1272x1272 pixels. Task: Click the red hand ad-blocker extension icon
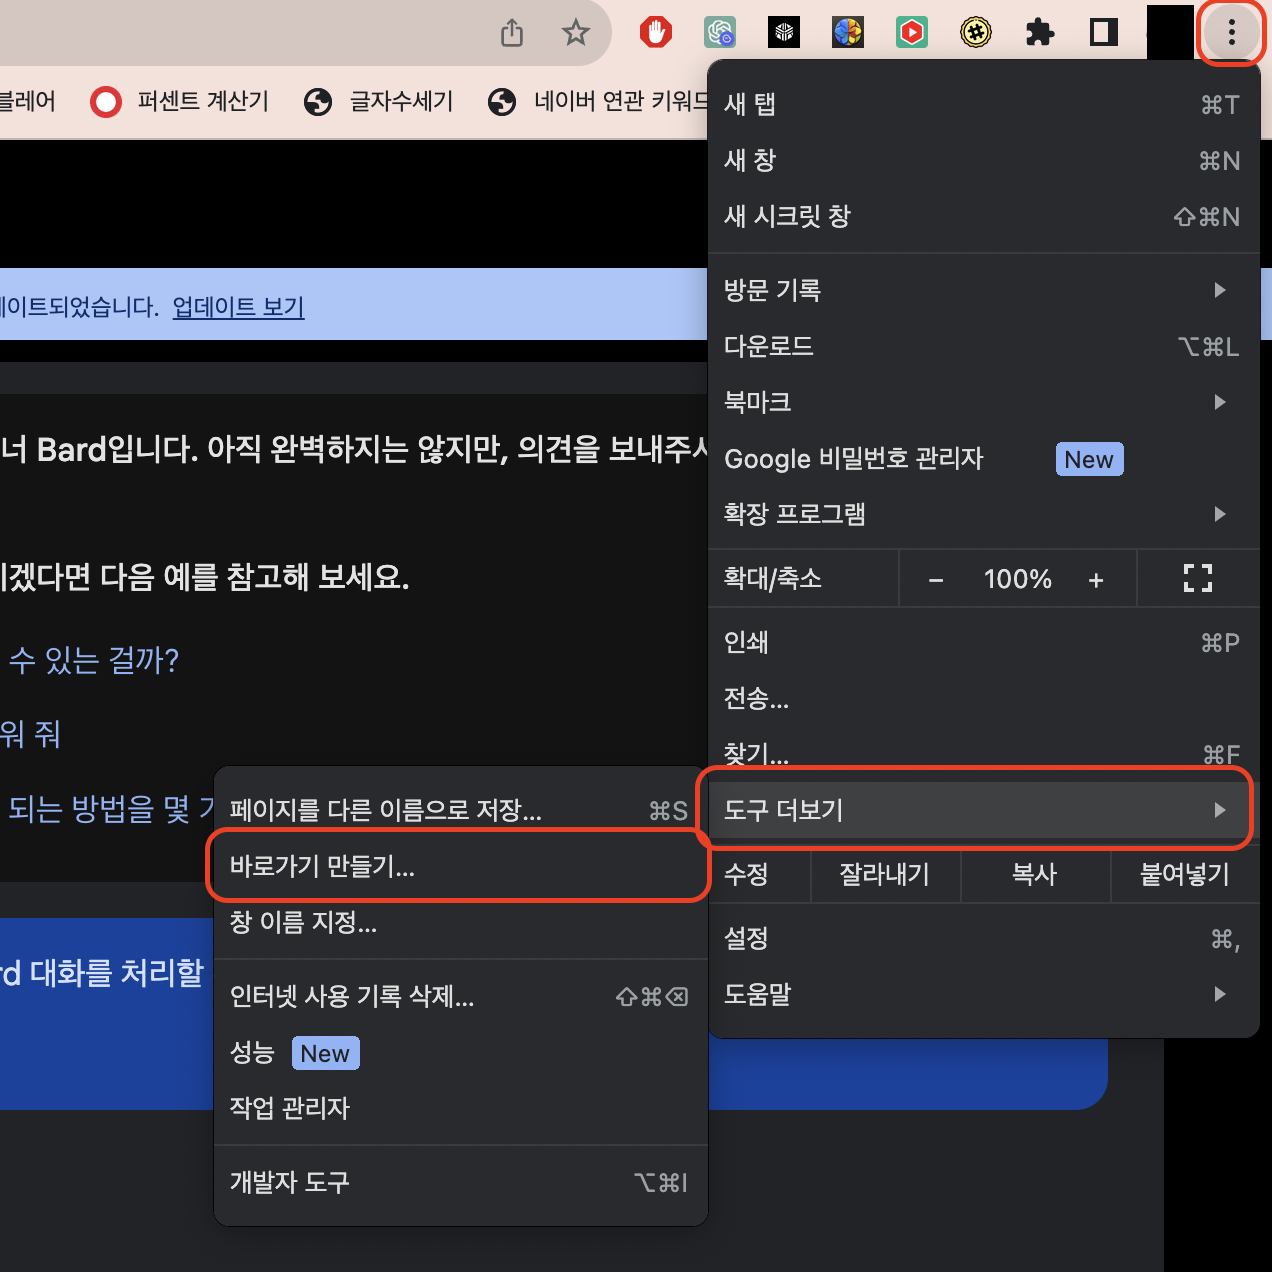pyautogui.click(x=655, y=31)
